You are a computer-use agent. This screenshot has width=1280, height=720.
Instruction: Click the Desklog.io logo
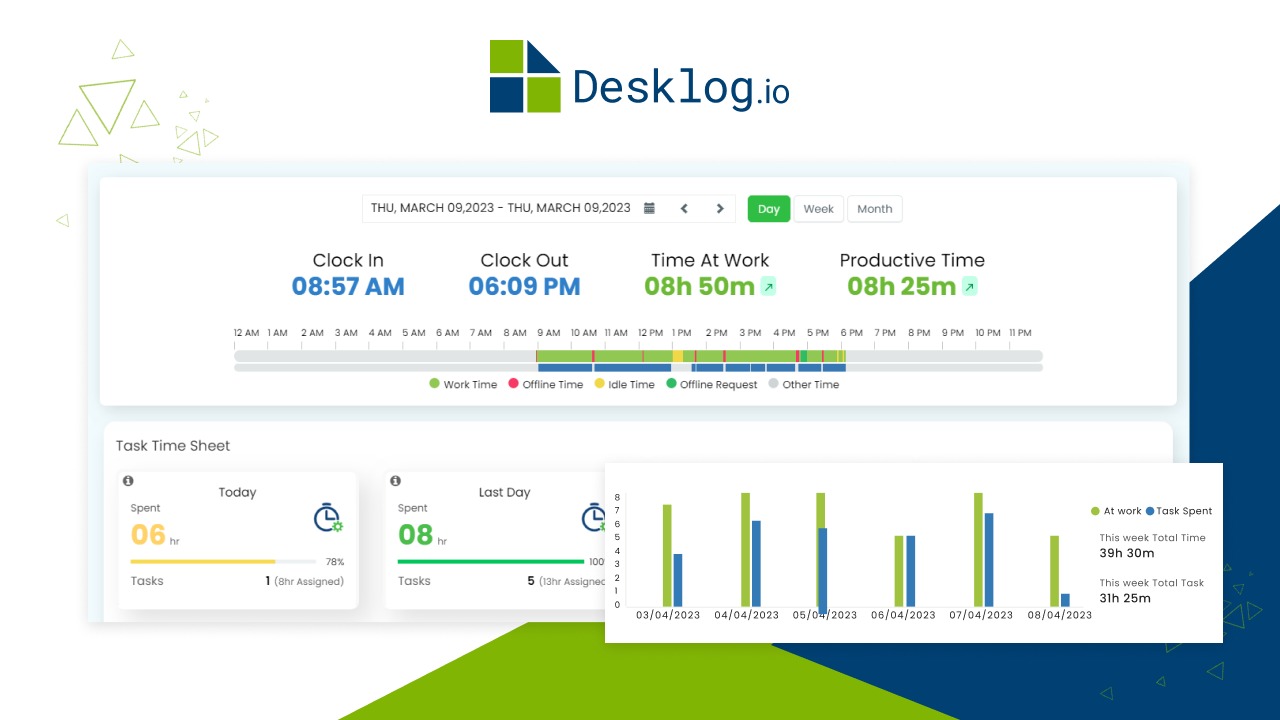pos(639,77)
